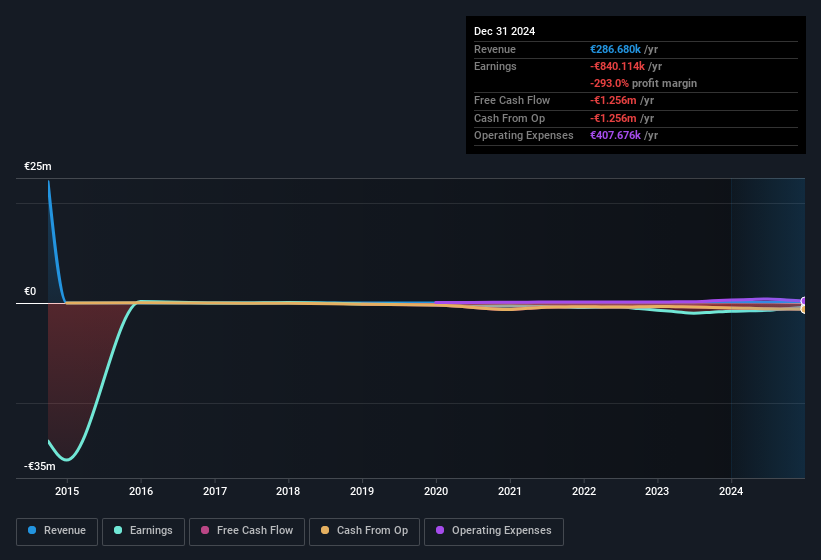
Task: Click the teal Earnings legend dot
Action: click(119, 531)
